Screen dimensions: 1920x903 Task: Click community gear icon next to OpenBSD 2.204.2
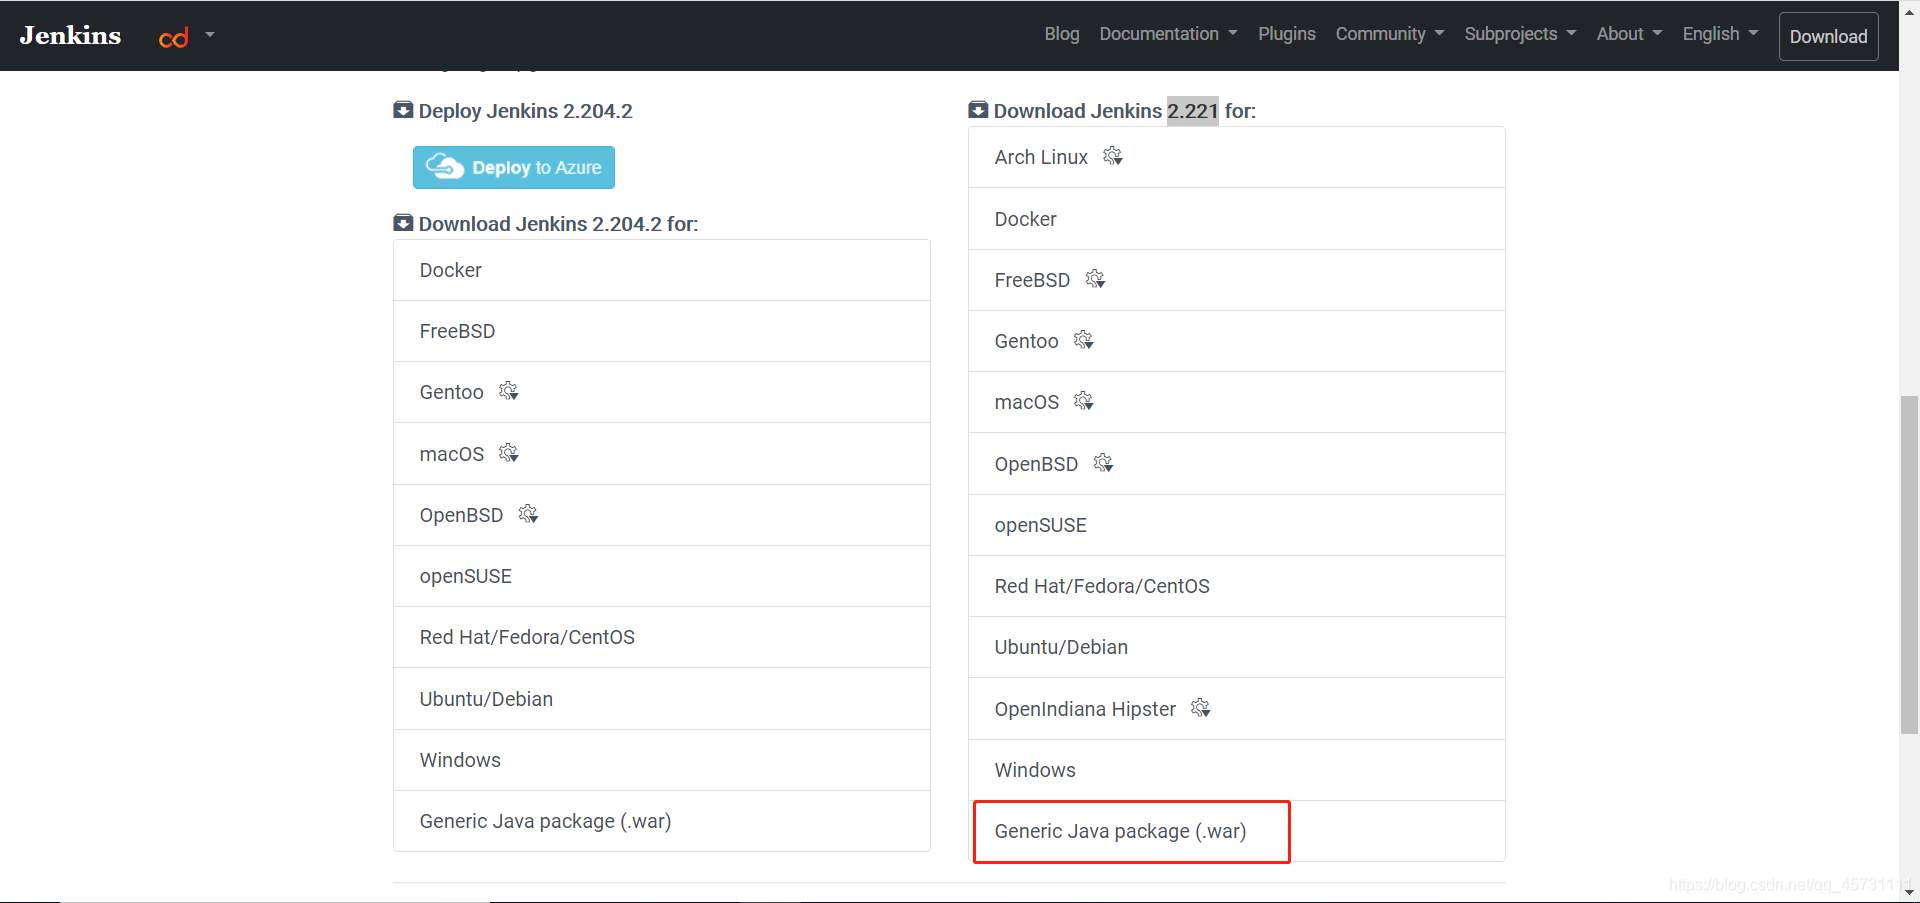click(x=528, y=514)
